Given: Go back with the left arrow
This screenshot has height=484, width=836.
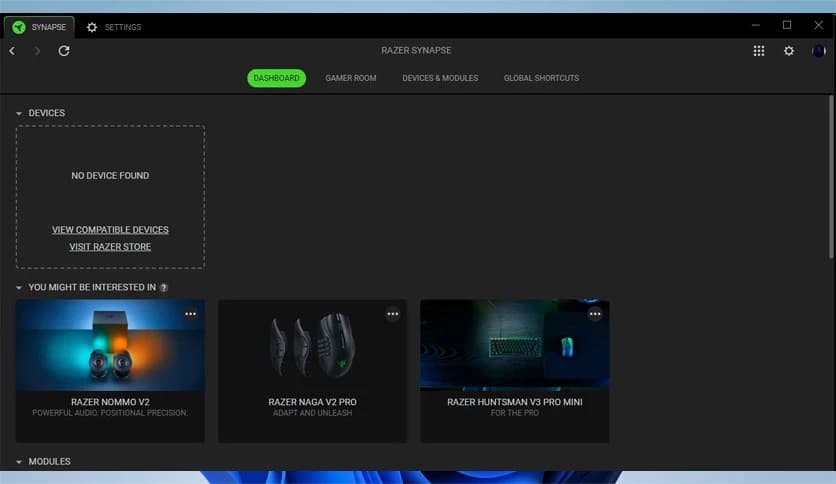Looking at the screenshot, I should 12,51.
